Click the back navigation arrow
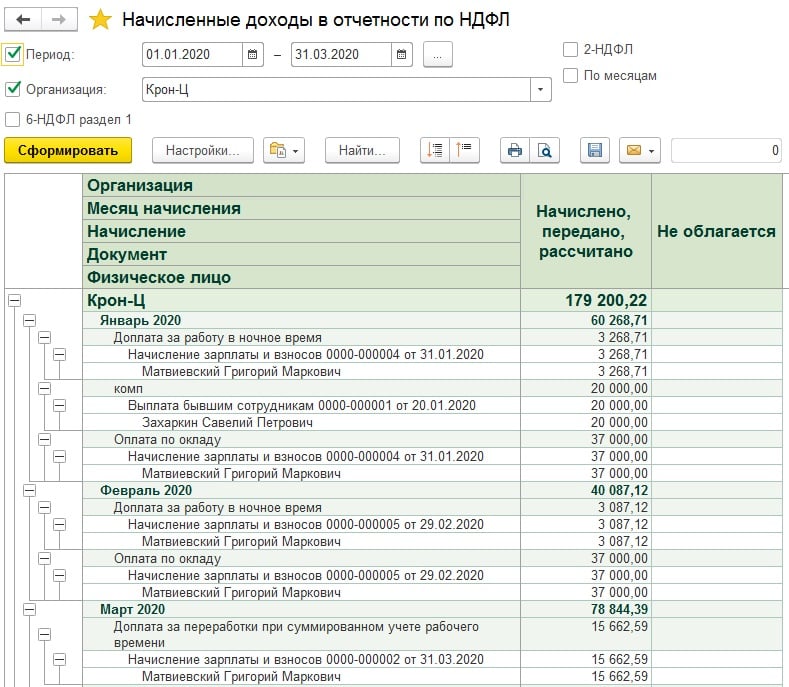789x687 pixels. click(x=23, y=20)
